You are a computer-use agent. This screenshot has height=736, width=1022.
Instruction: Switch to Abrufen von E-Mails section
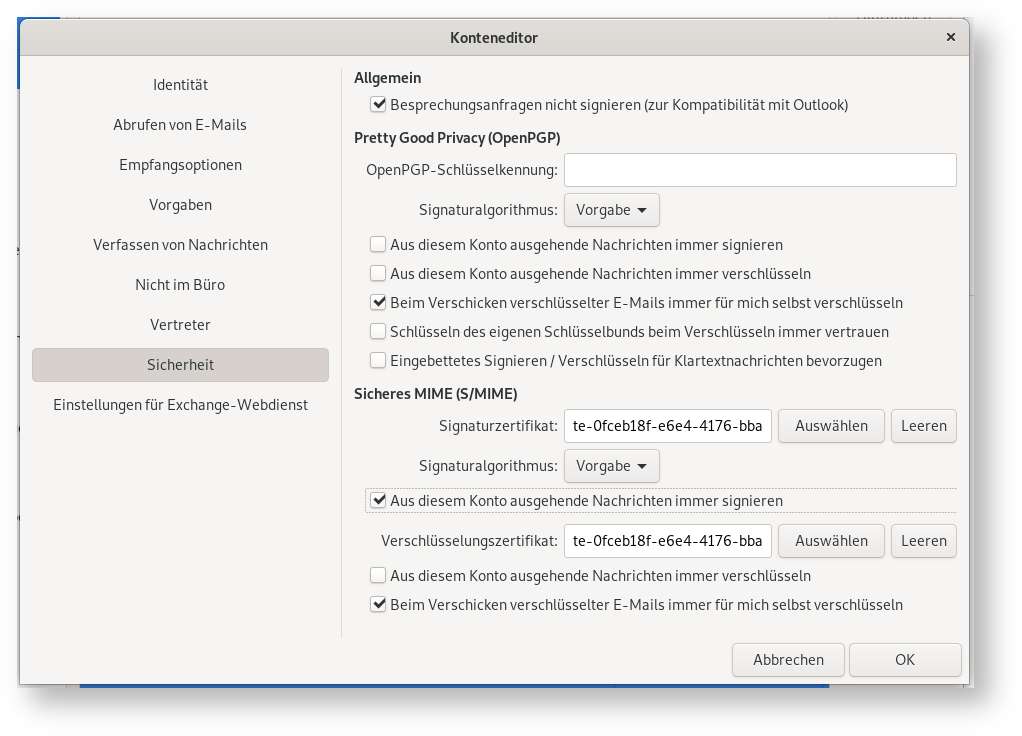pos(180,125)
